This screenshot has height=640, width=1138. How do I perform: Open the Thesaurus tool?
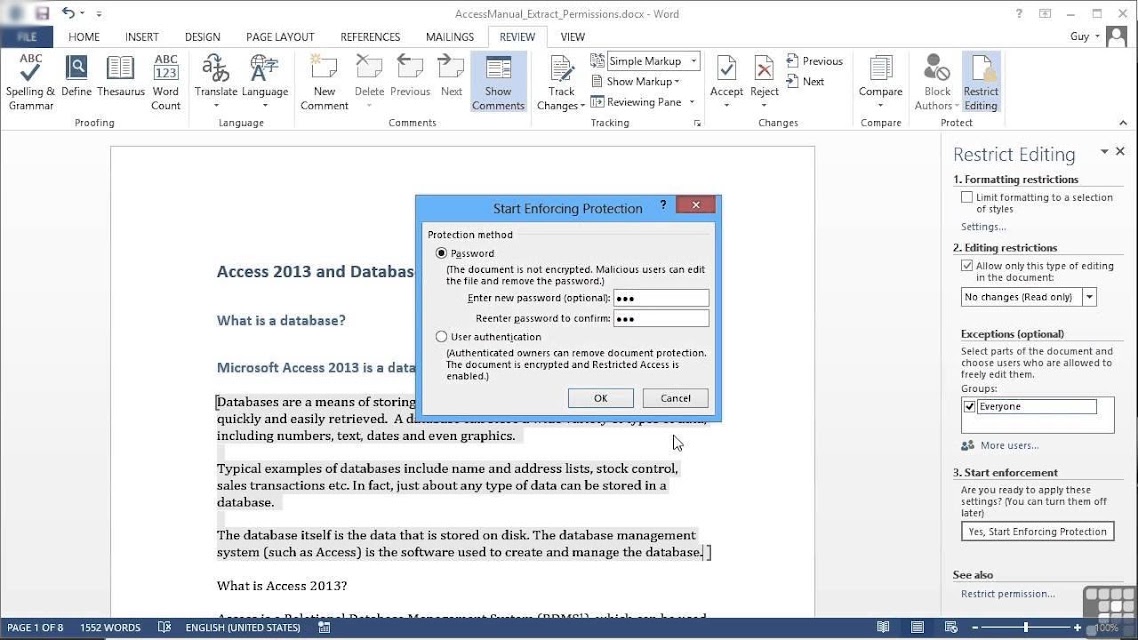(120, 76)
